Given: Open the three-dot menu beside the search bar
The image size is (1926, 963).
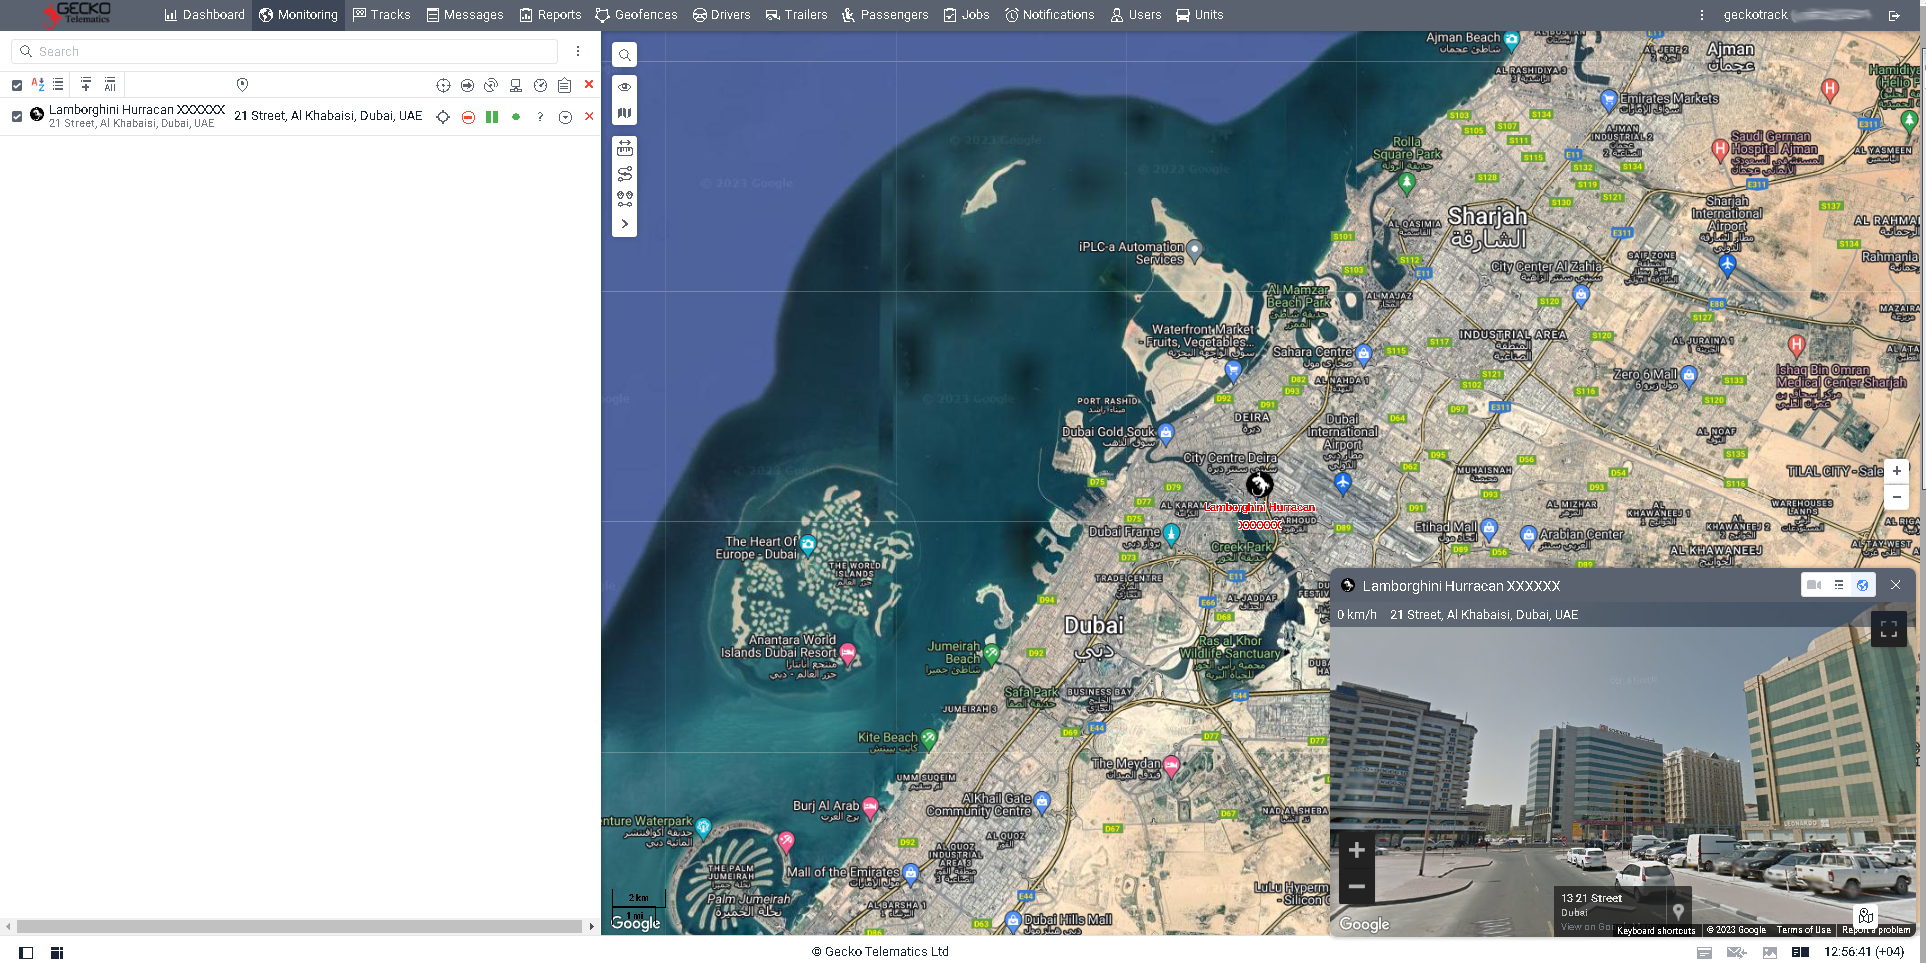Looking at the screenshot, I should point(576,50).
